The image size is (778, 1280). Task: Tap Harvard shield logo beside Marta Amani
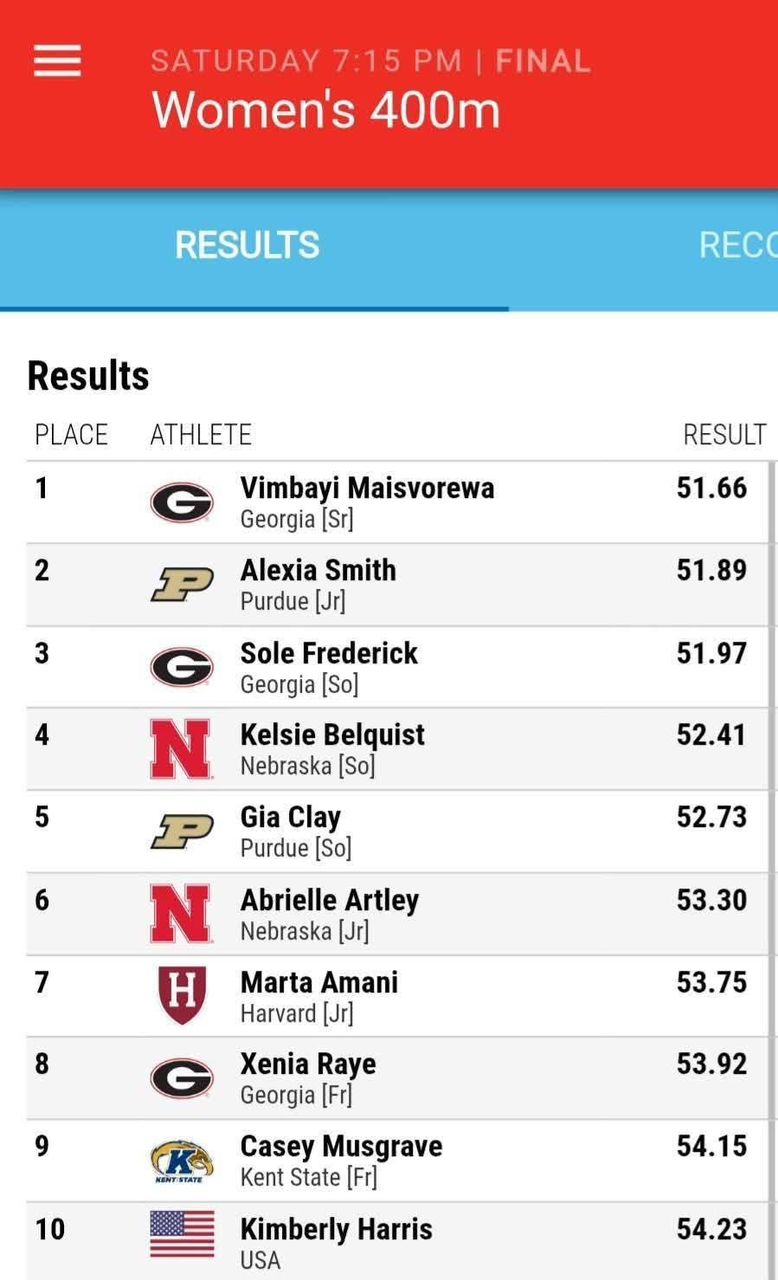pyautogui.click(x=181, y=996)
